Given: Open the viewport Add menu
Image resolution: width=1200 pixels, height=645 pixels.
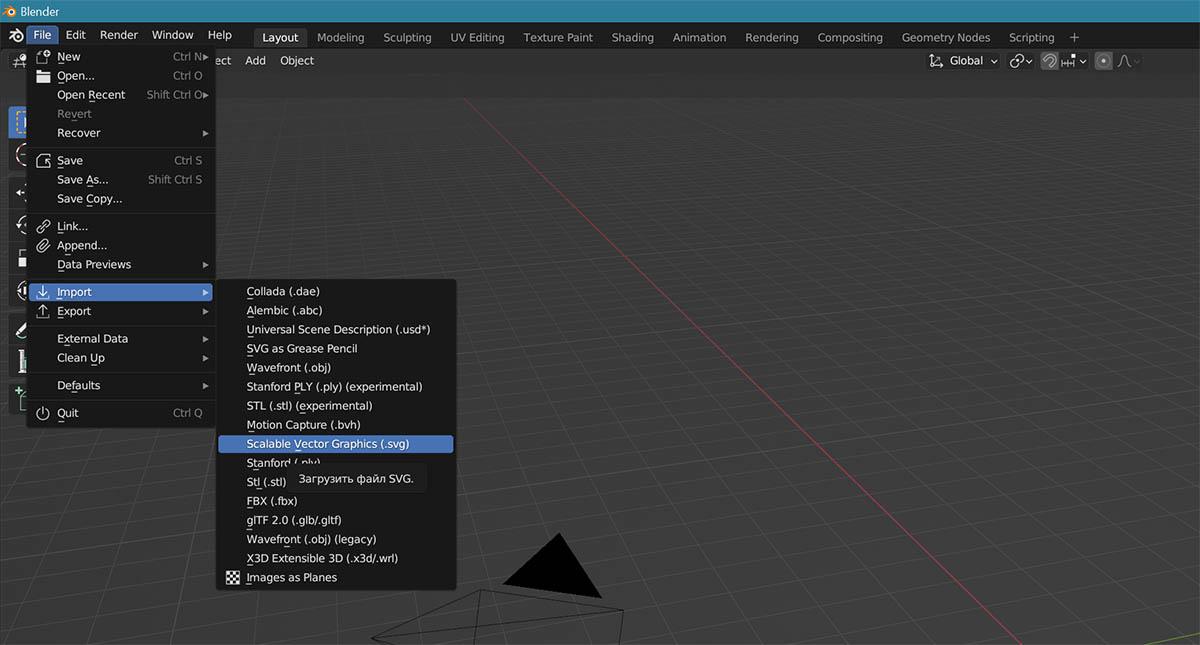Looking at the screenshot, I should coord(256,61).
